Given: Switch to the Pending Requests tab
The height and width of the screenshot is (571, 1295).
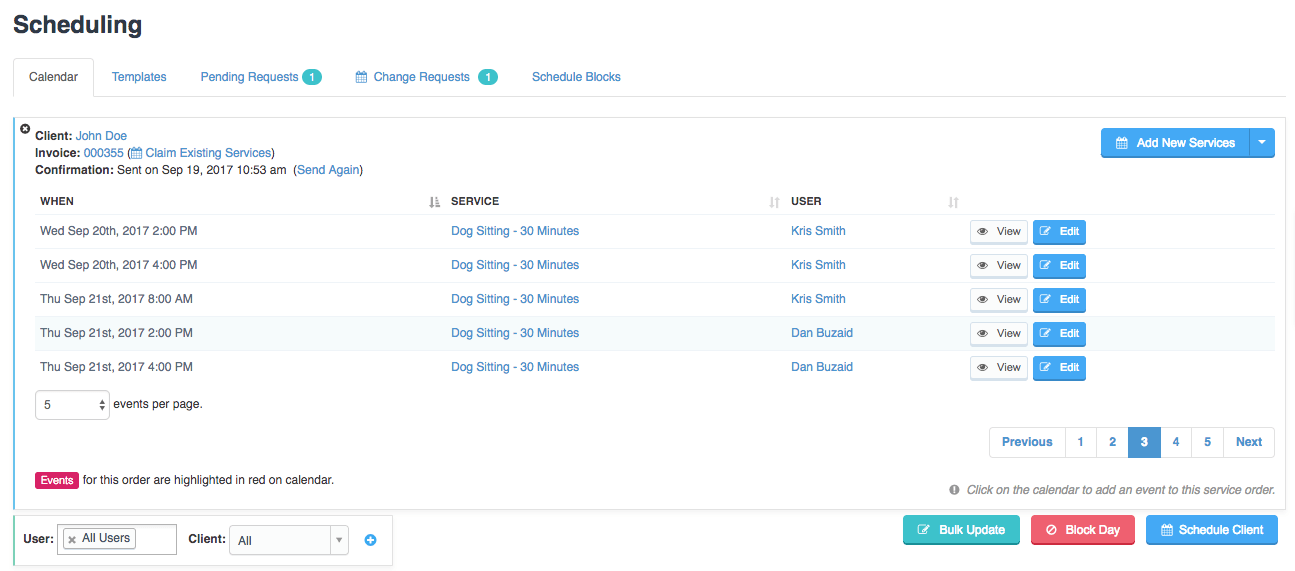Looking at the screenshot, I should [260, 77].
